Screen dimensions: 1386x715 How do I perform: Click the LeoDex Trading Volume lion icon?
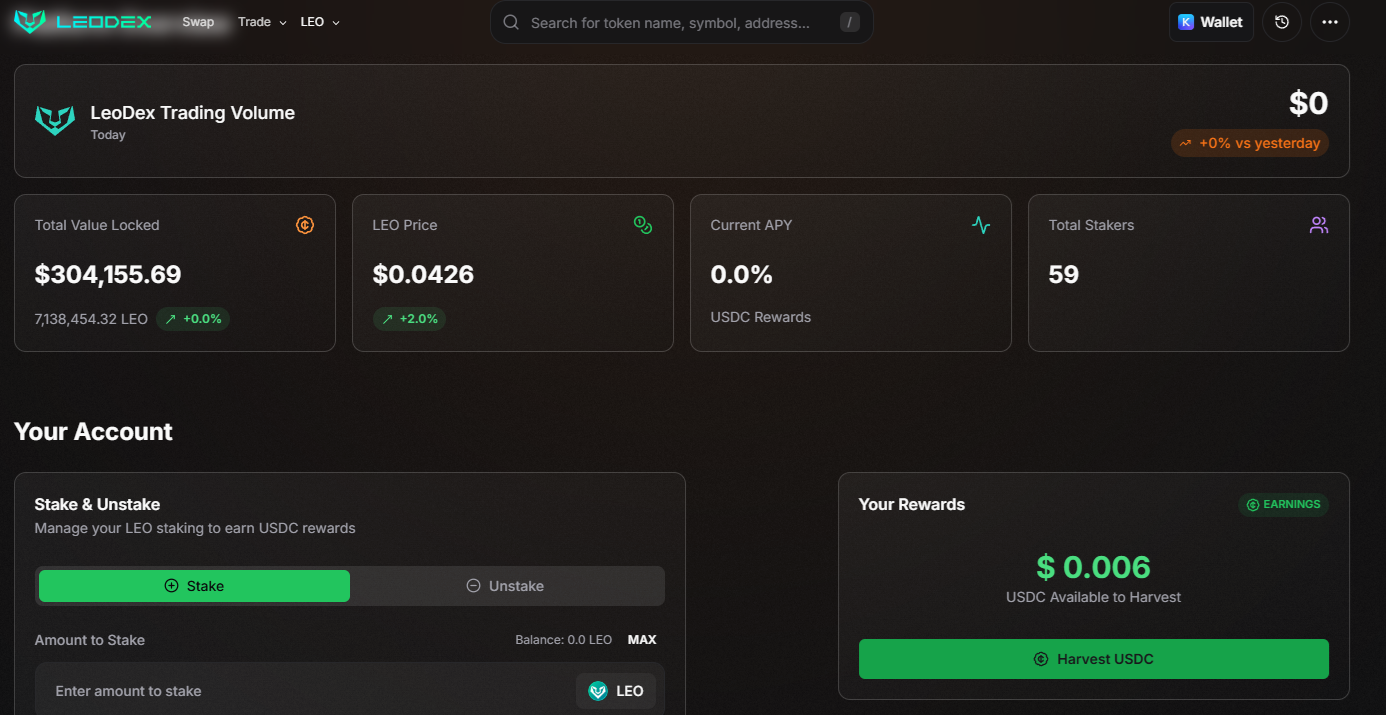[55, 121]
